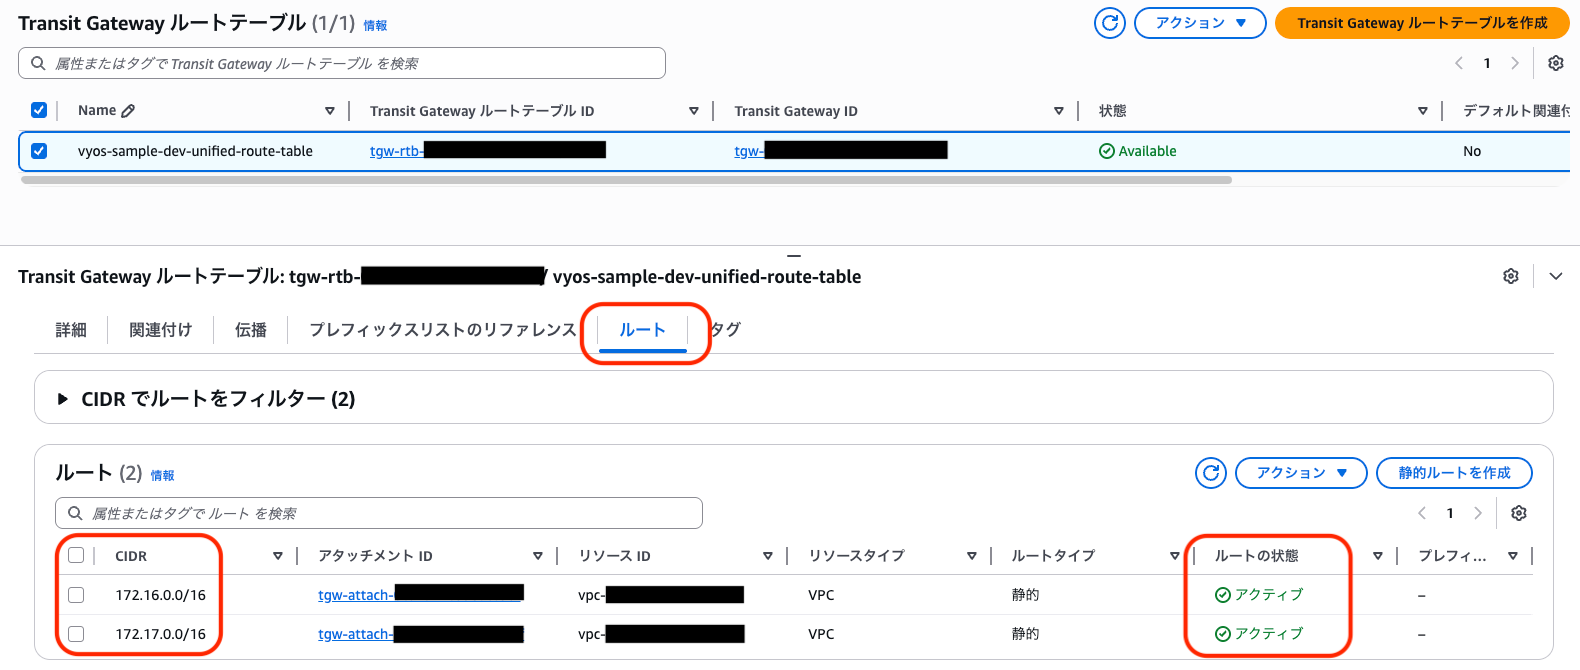This screenshot has height=670, width=1580.
Task: Select the 172.17.0.0/16 route checkbox
Action: click(x=76, y=634)
